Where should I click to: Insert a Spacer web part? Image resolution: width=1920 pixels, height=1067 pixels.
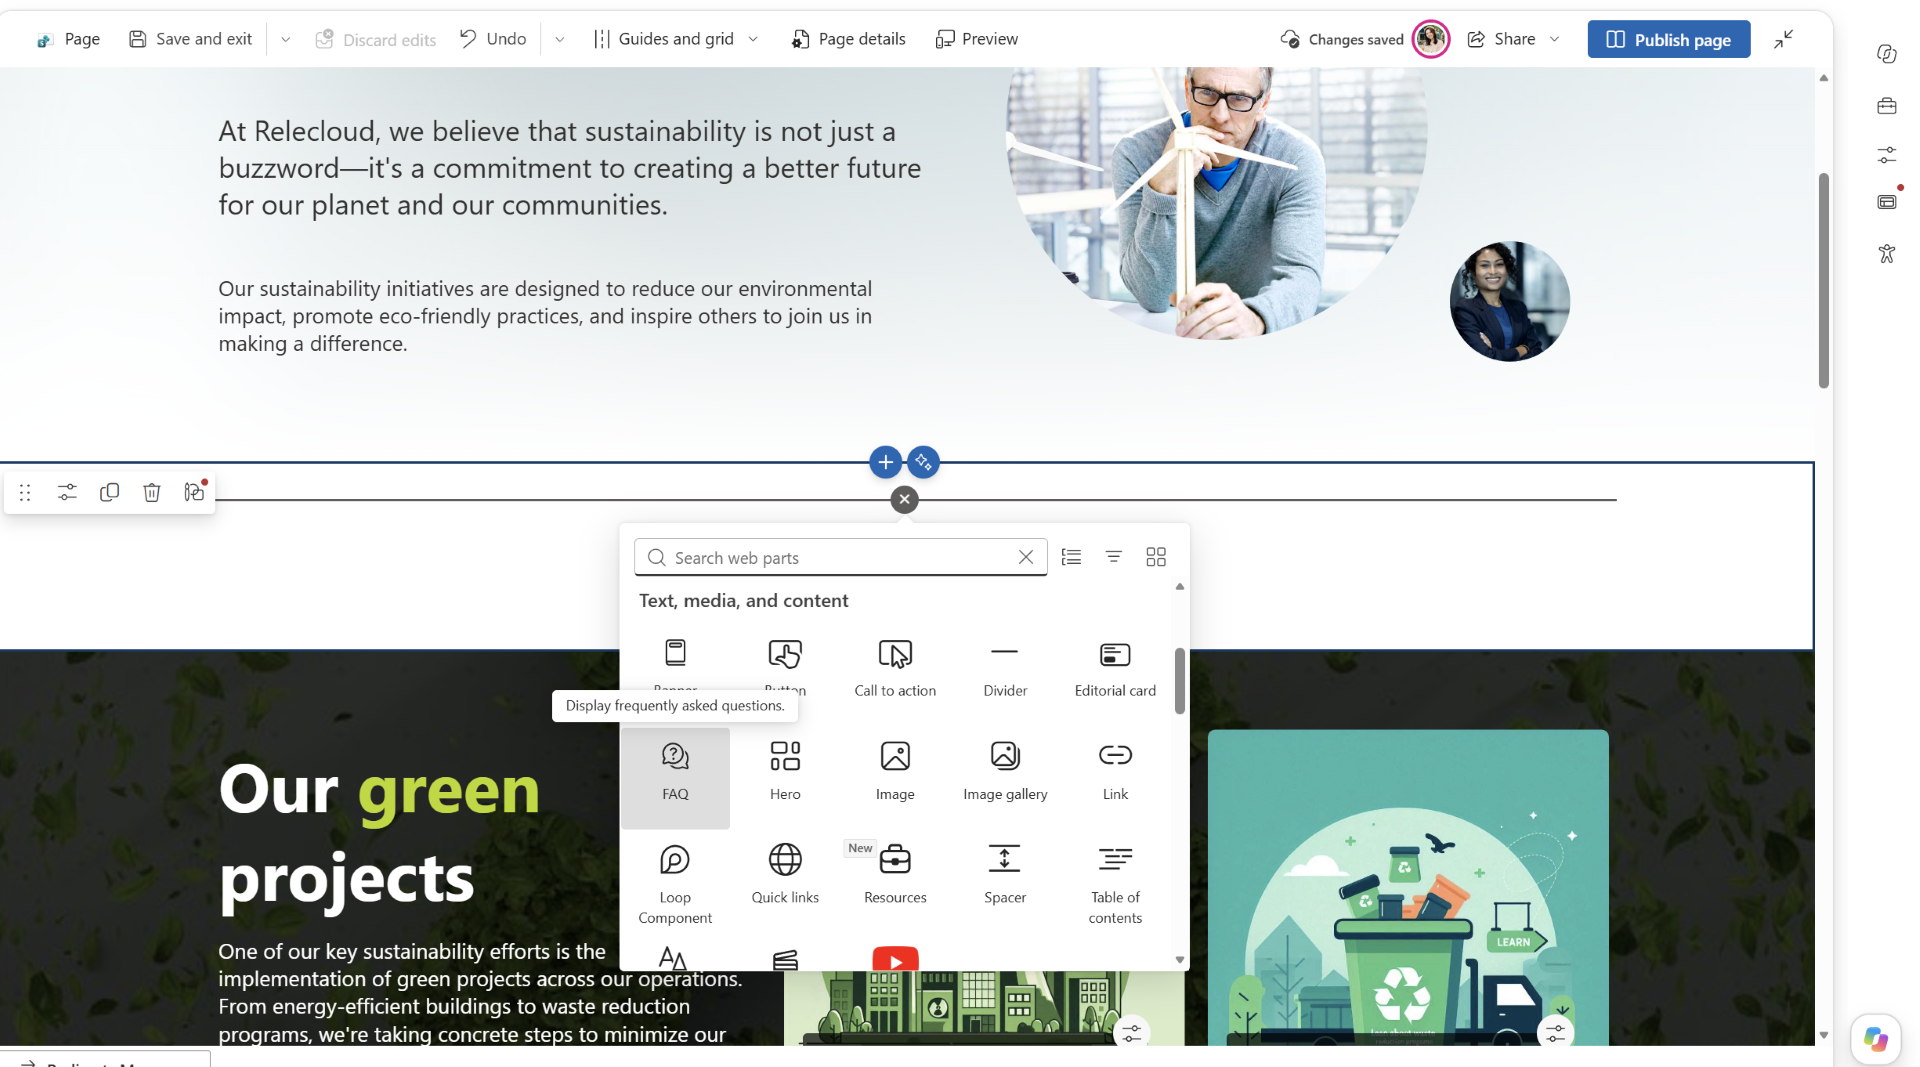point(1005,875)
